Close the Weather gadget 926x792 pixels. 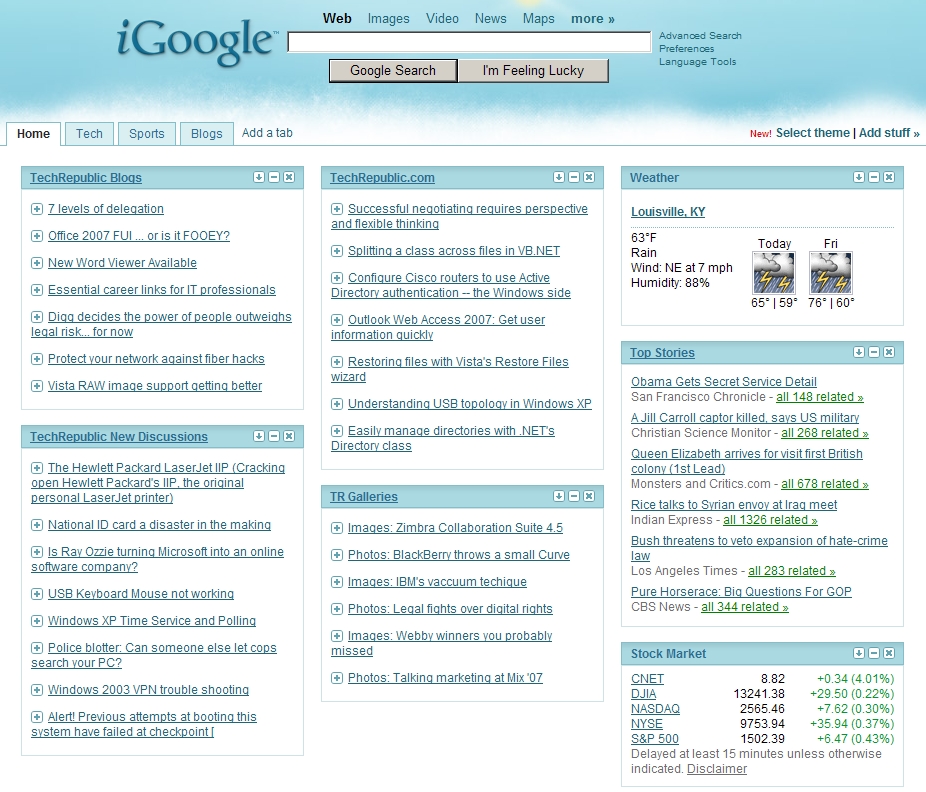889,177
